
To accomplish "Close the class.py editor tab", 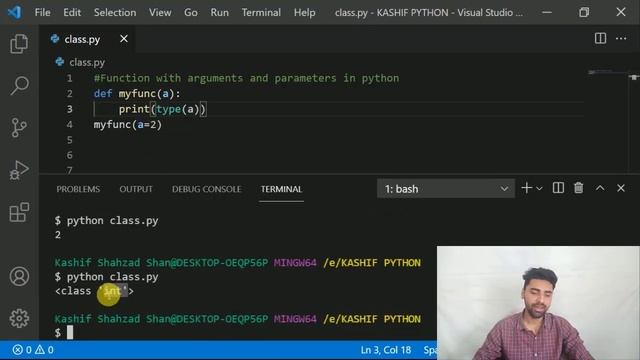I will tap(124, 39).
